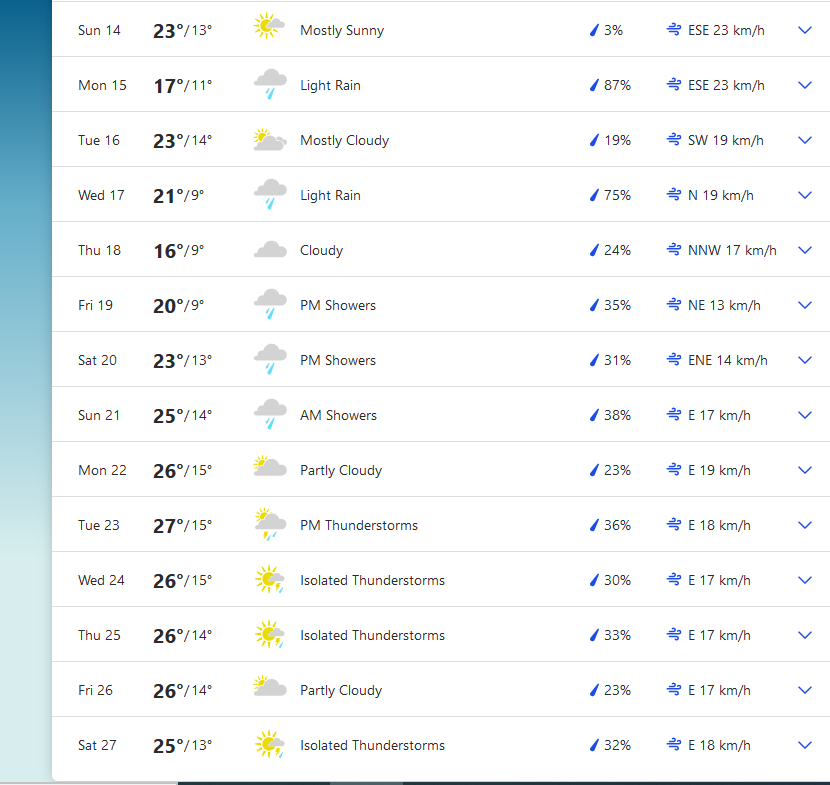Expand the Wed 17 forecast row chevron

[805, 195]
